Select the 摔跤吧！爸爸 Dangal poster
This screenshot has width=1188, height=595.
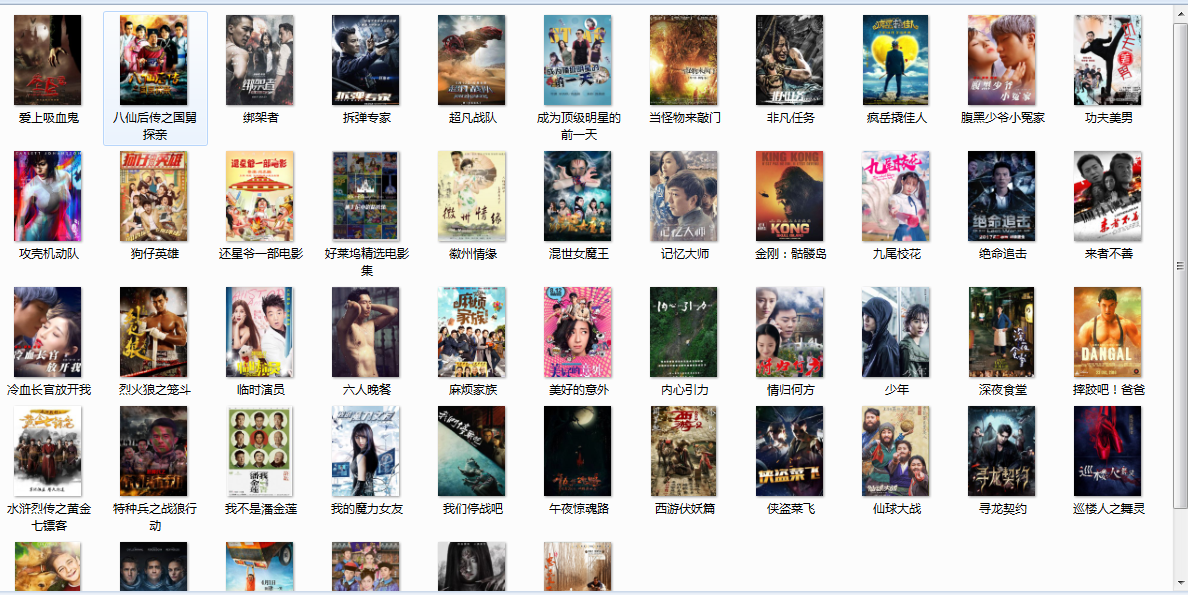[x=1108, y=332]
